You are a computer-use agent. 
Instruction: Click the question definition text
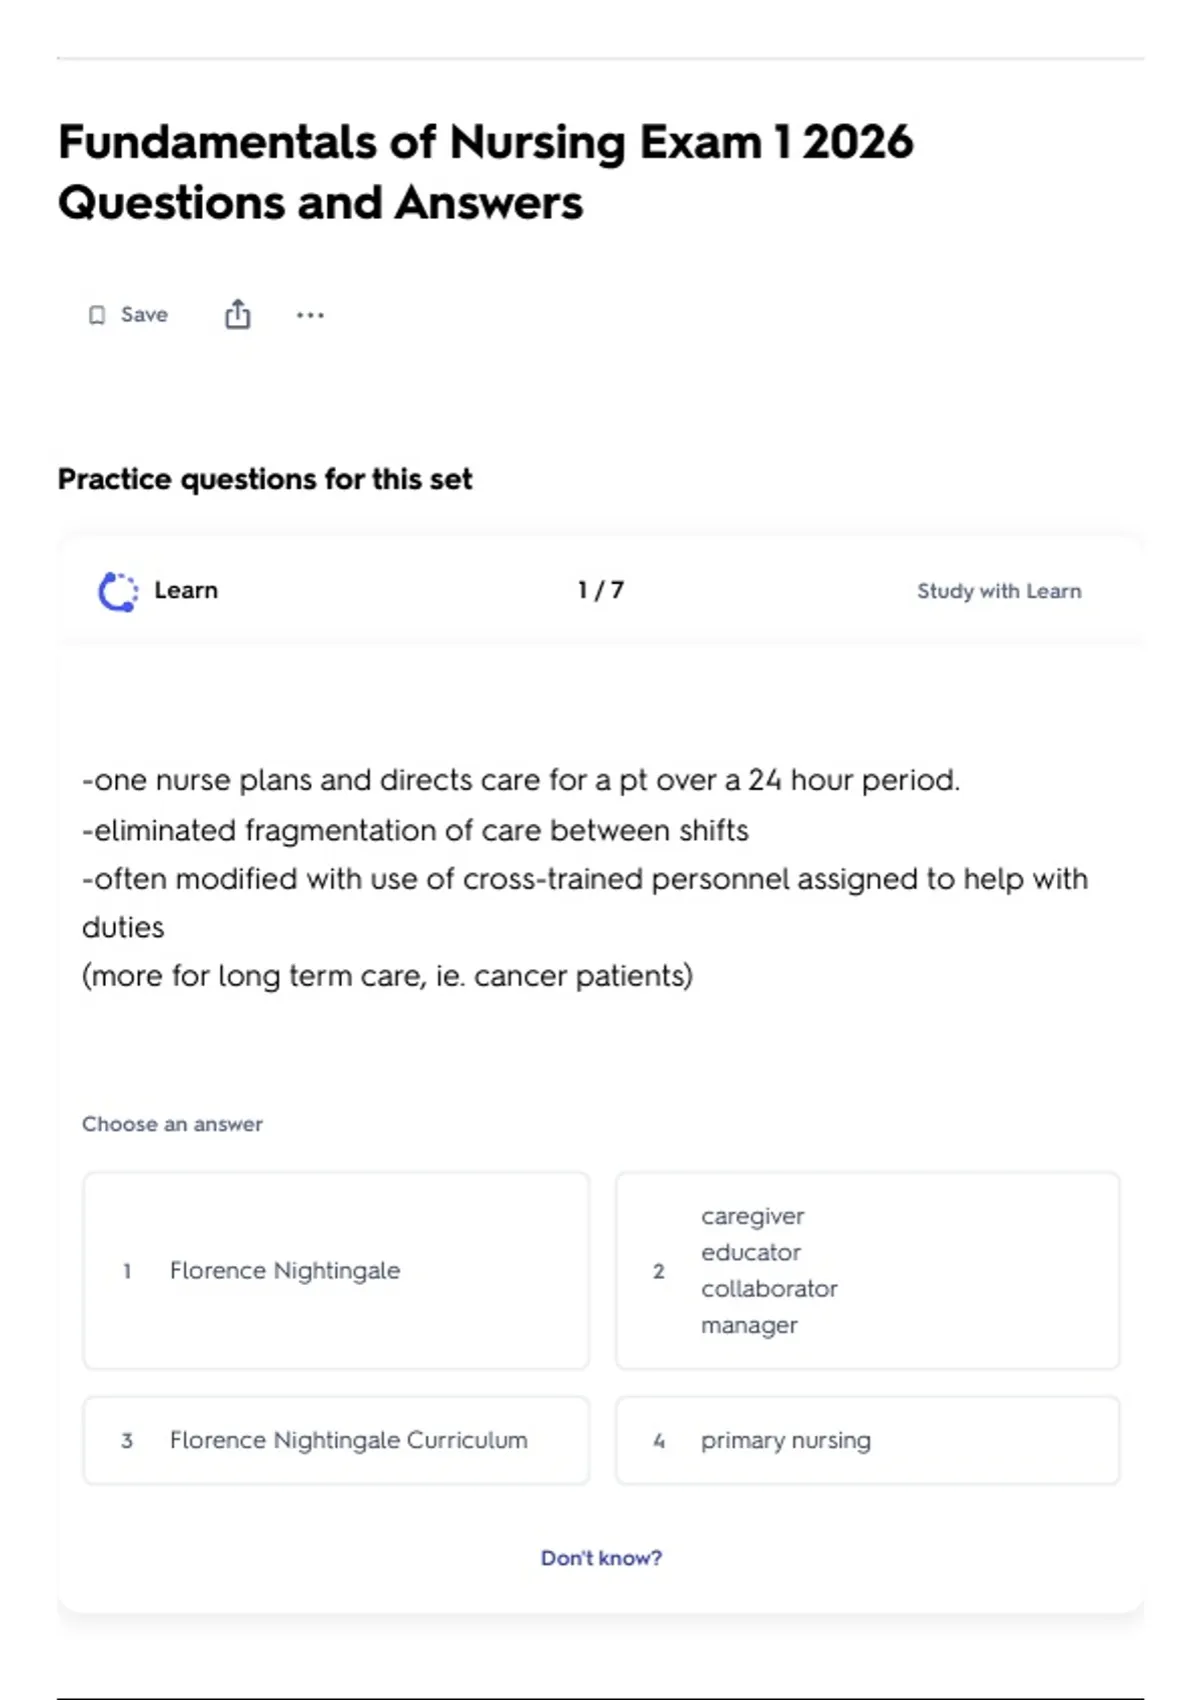(585, 877)
